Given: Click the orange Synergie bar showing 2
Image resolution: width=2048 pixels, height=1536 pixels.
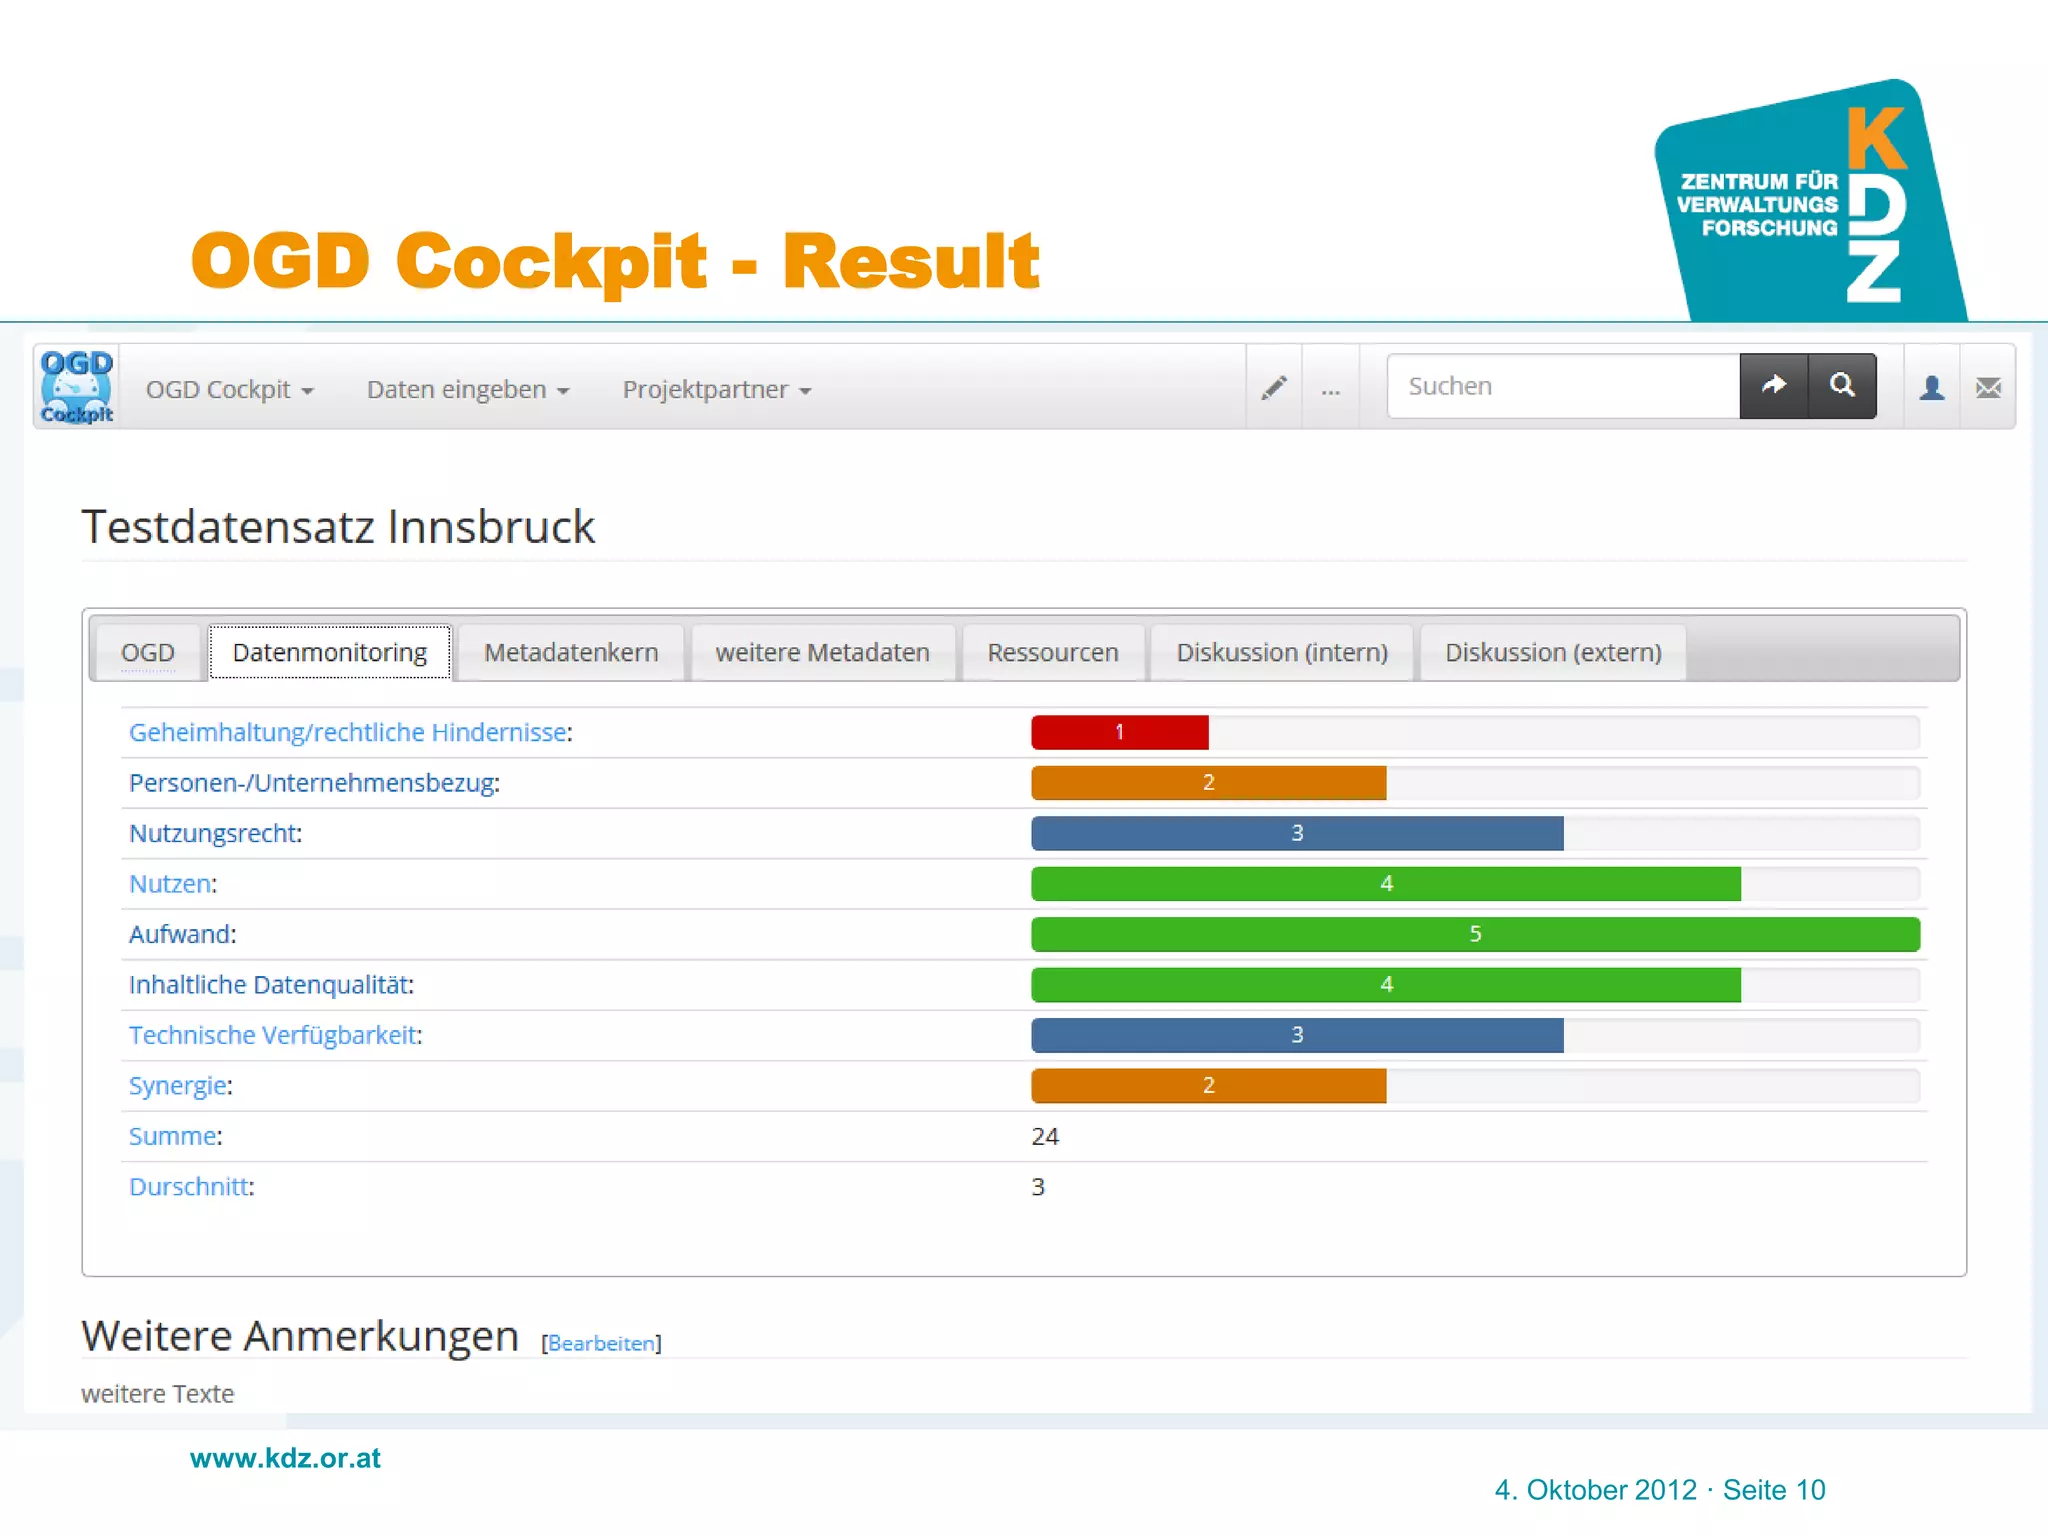Looking at the screenshot, I should click(x=1209, y=1086).
